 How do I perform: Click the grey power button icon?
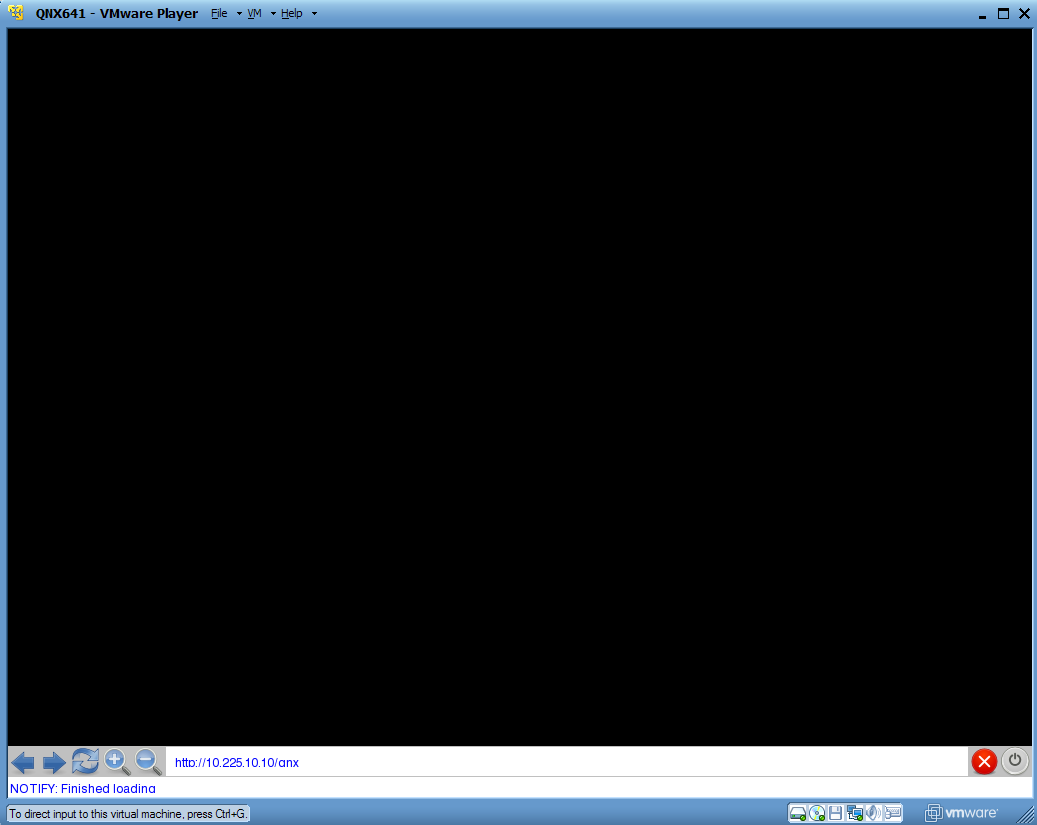1015,761
